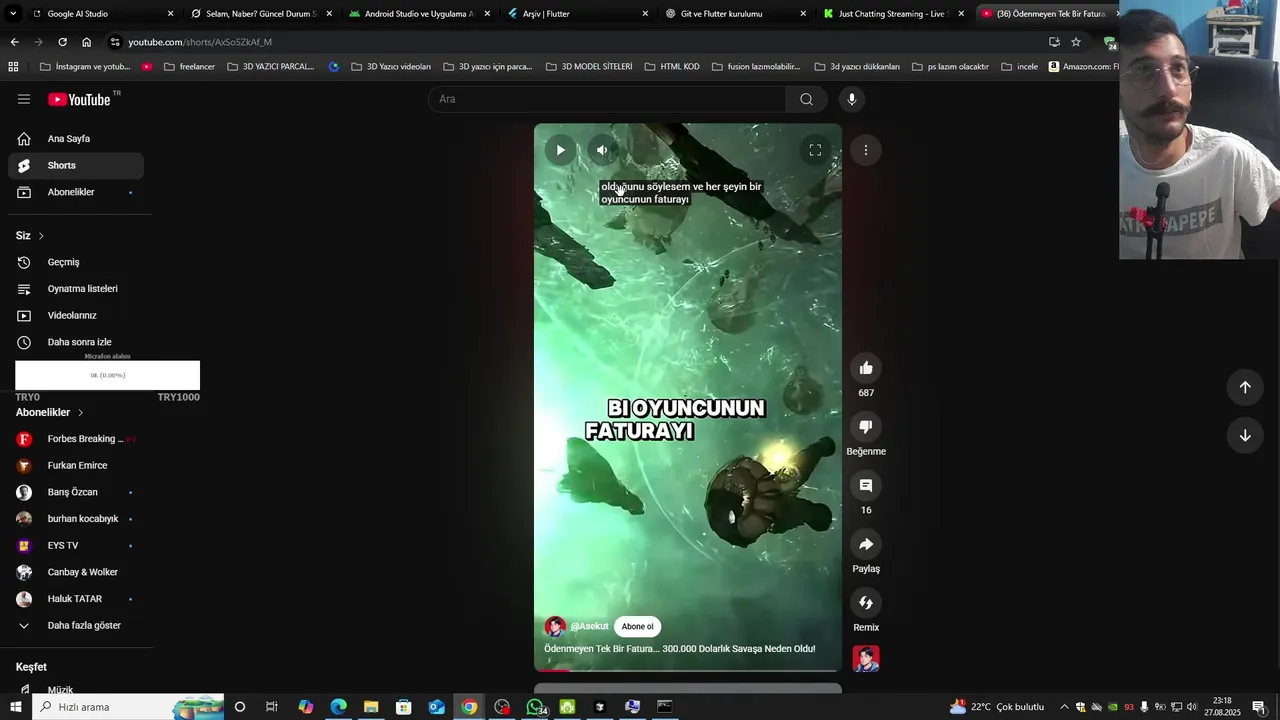Image resolution: width=1280 pixels, height=720 pixels.
Task: Like the Short with 687 likes
Action: coord(866,368)
